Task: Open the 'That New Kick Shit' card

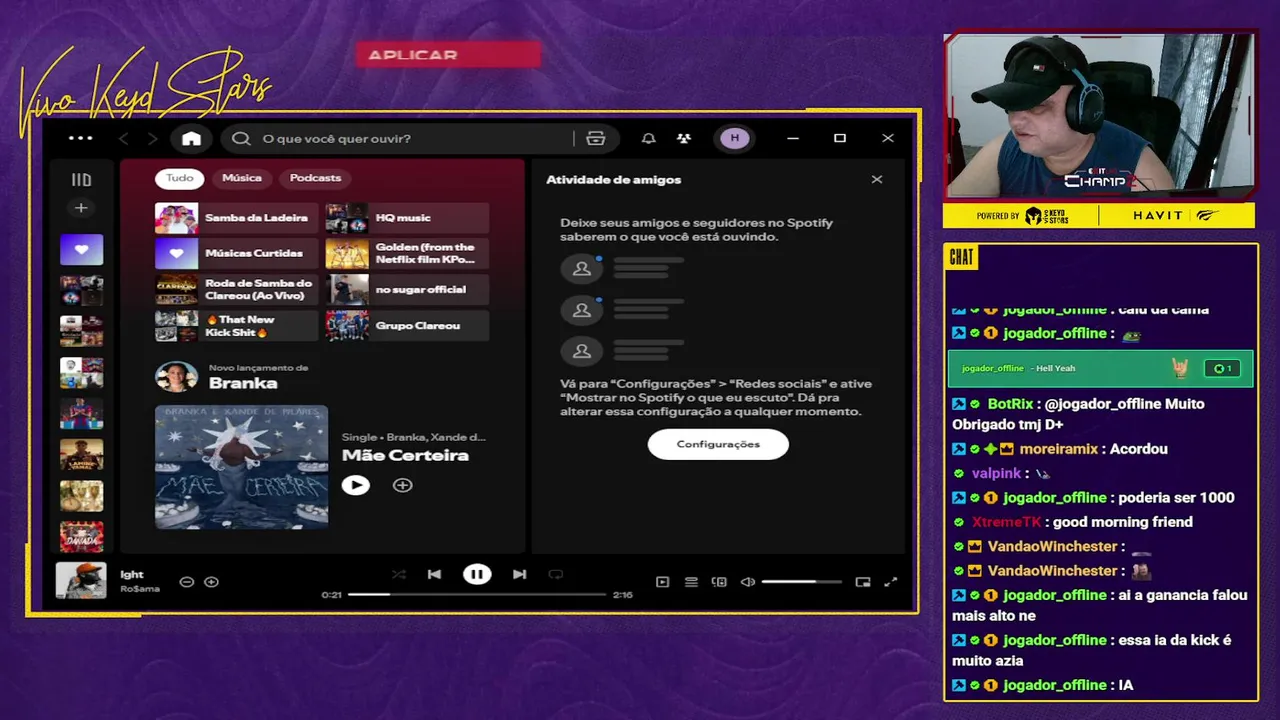Action: 236,326
